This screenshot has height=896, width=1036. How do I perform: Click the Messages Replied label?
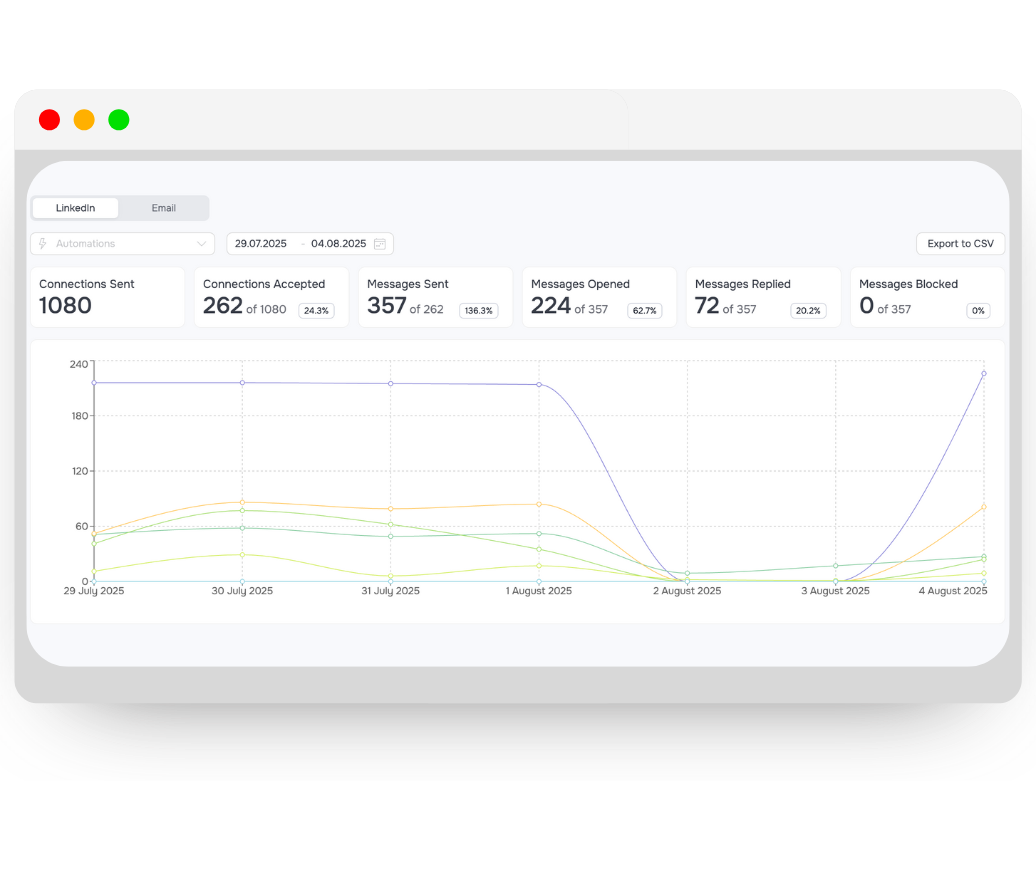tap(743, 283)
